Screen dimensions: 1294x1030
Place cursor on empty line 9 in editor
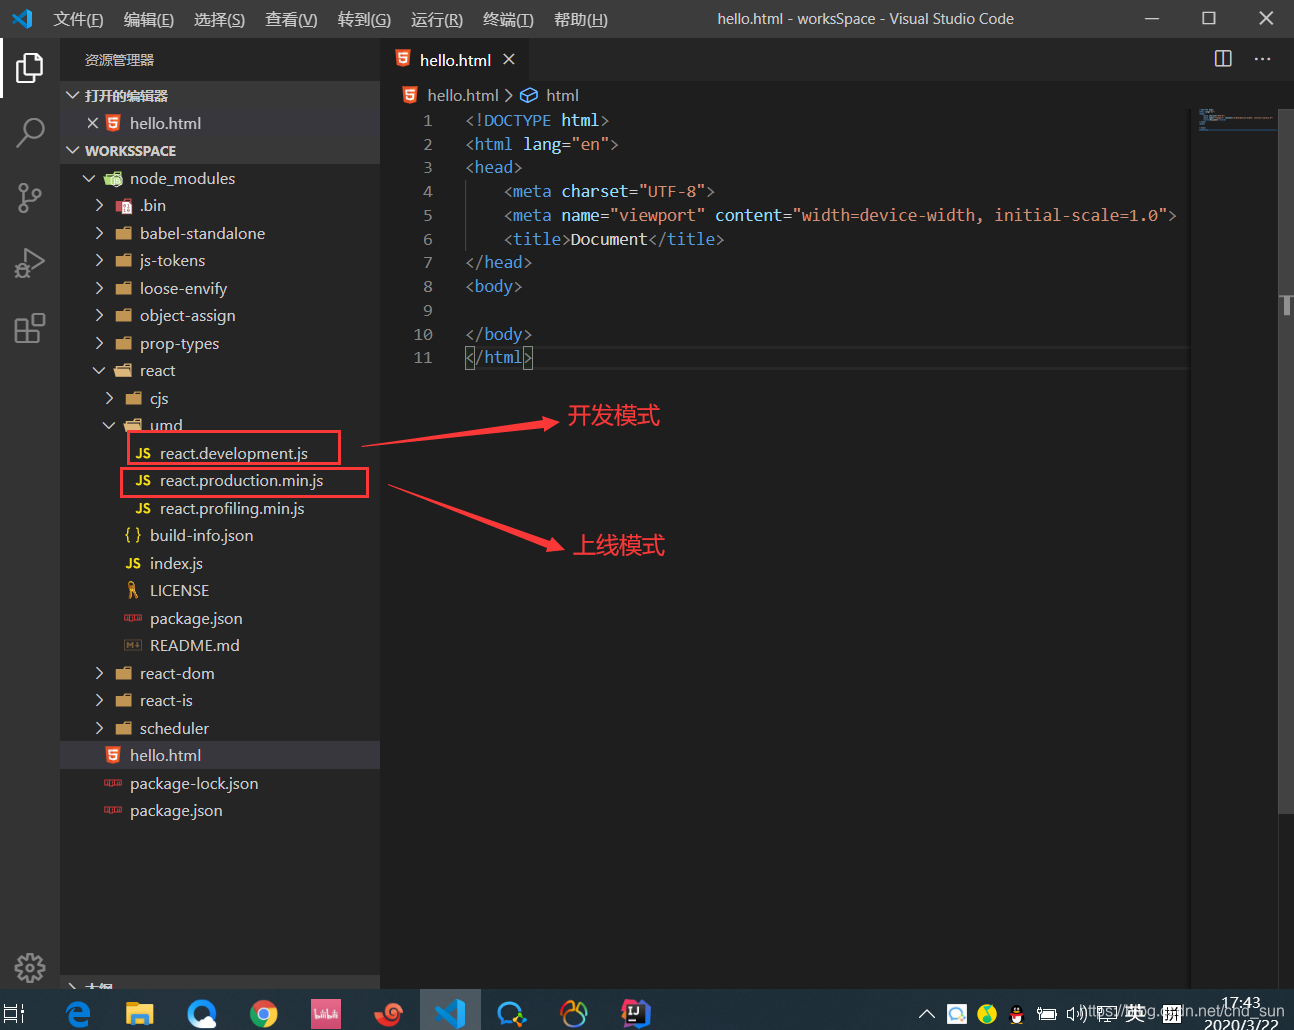[x=826, y=310]
